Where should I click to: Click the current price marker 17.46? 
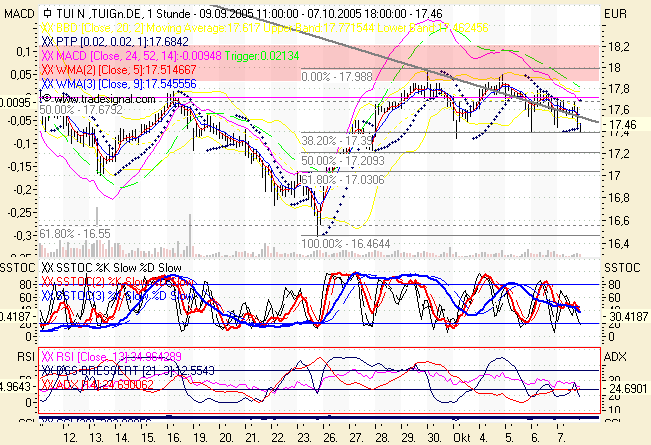(x=622, y=125)
